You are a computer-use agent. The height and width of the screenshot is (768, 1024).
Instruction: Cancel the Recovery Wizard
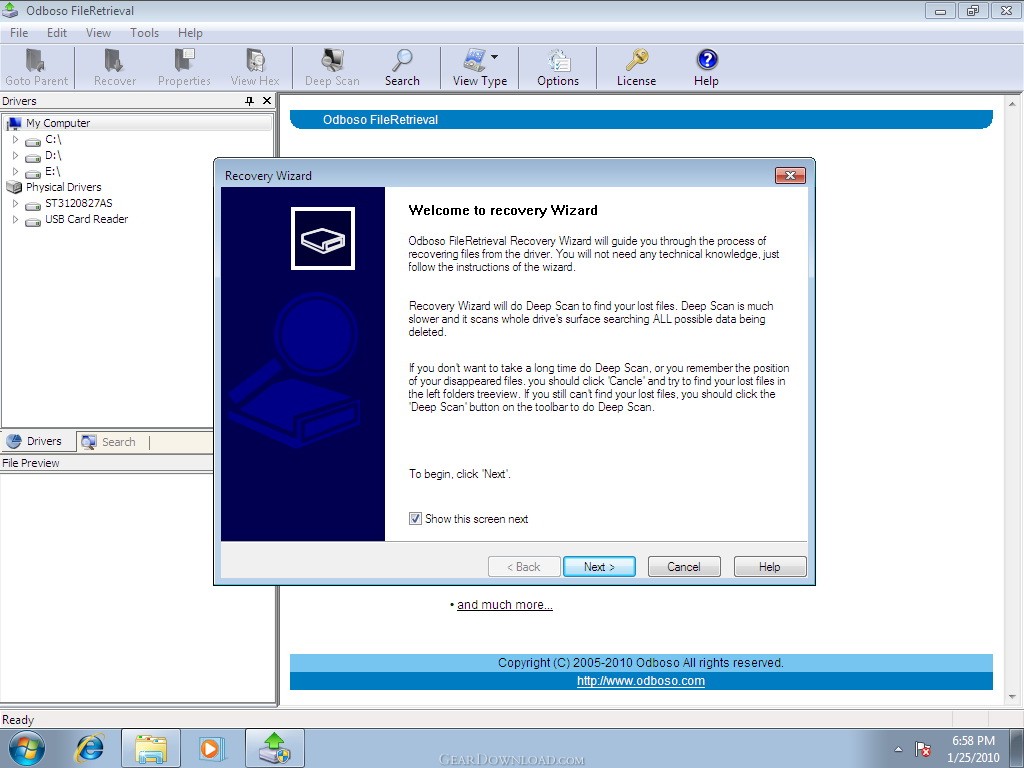[684, 566]
